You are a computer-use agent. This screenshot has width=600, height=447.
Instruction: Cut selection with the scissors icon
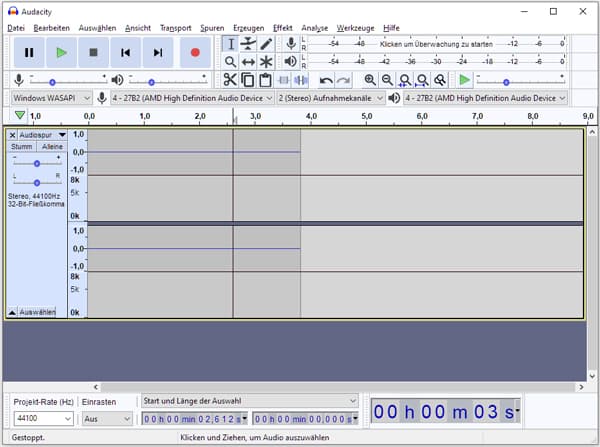(x=230, y=80)
